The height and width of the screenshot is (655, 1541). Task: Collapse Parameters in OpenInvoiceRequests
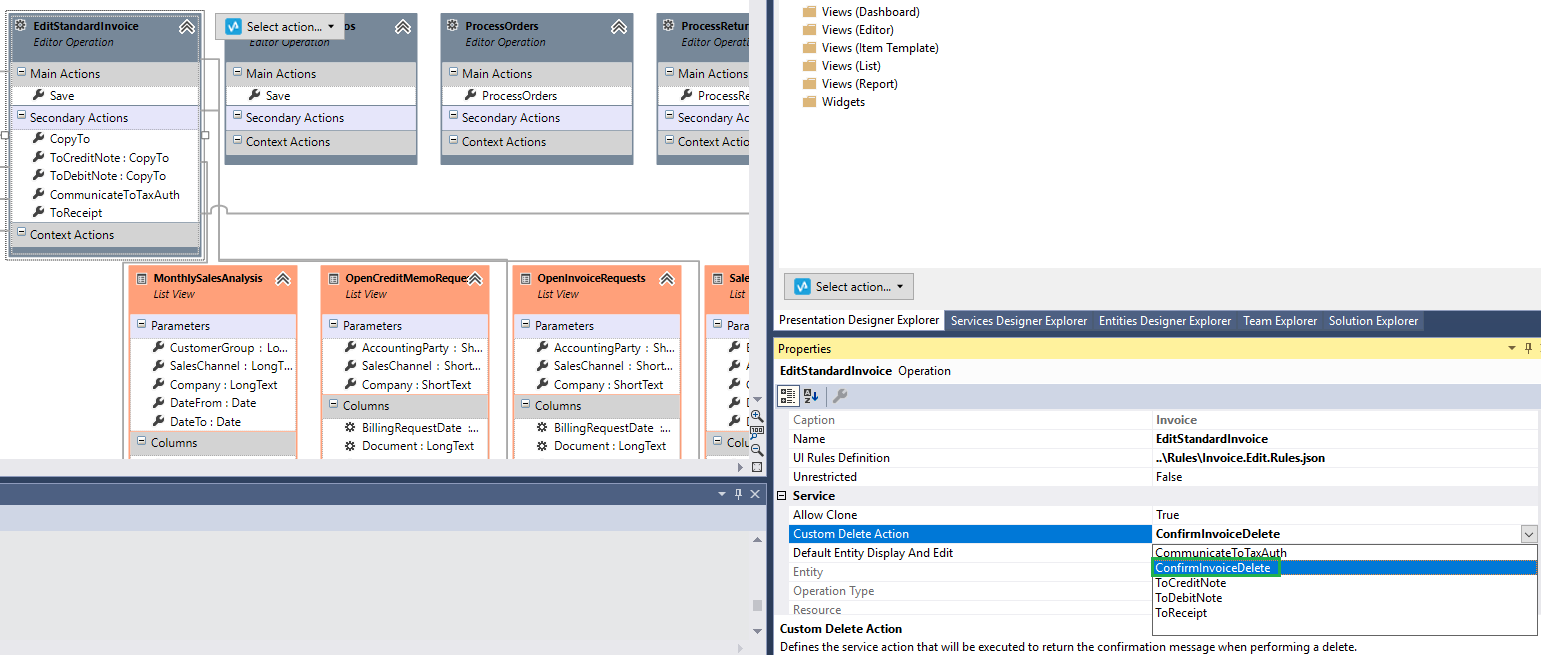524,326
